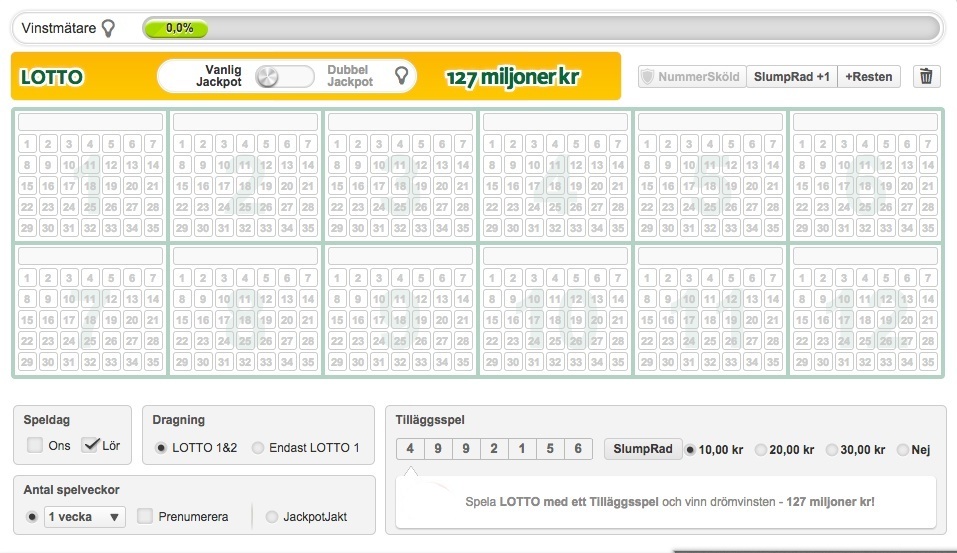Click the Dragning label
957x553 pixels.
(x=178, y=420)
